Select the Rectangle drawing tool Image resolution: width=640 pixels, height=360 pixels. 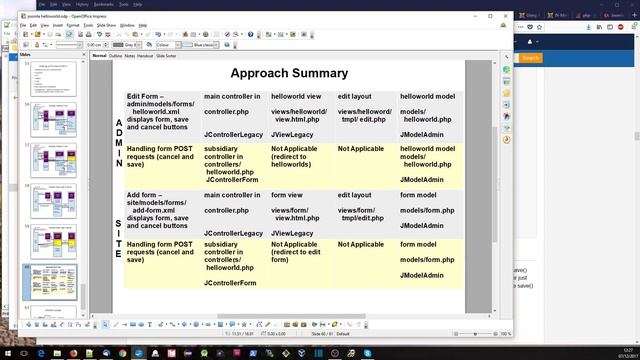(133, 324)
